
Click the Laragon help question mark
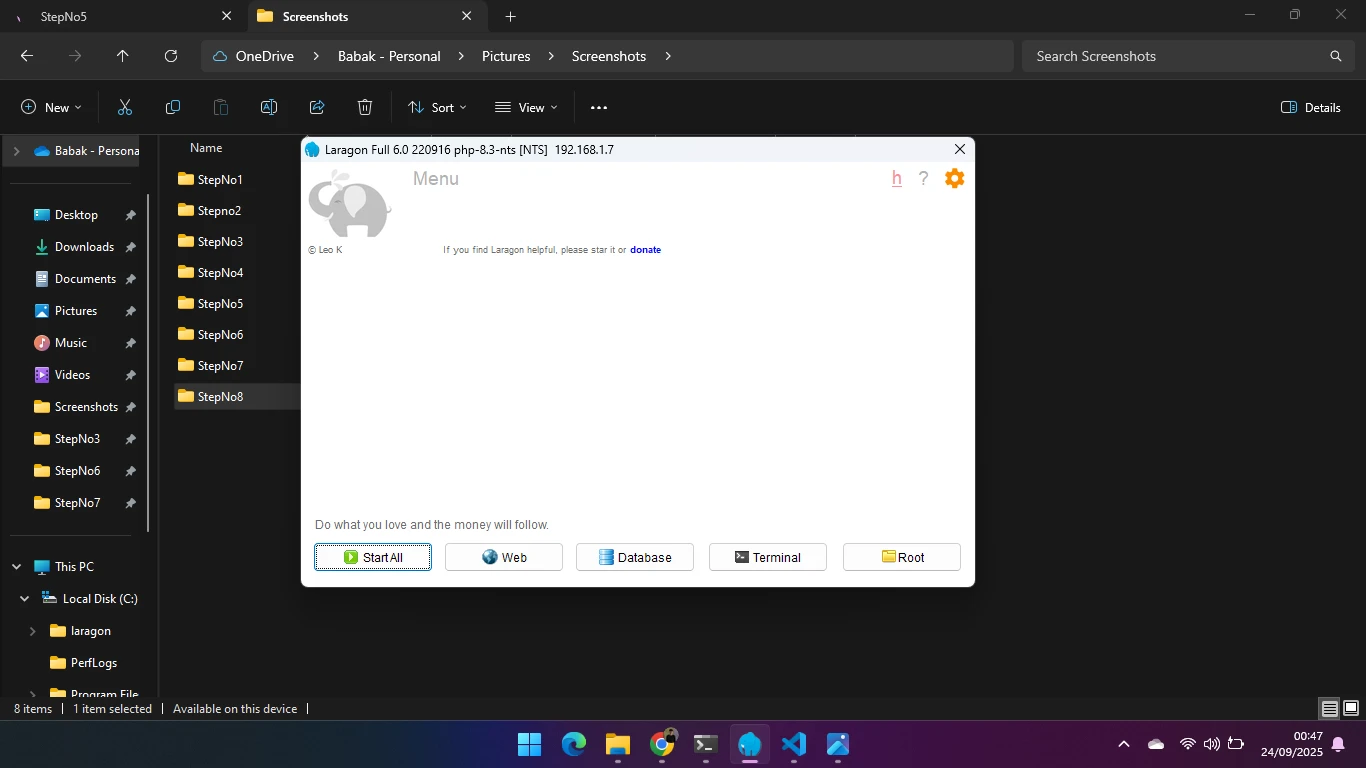click(923, 178)
